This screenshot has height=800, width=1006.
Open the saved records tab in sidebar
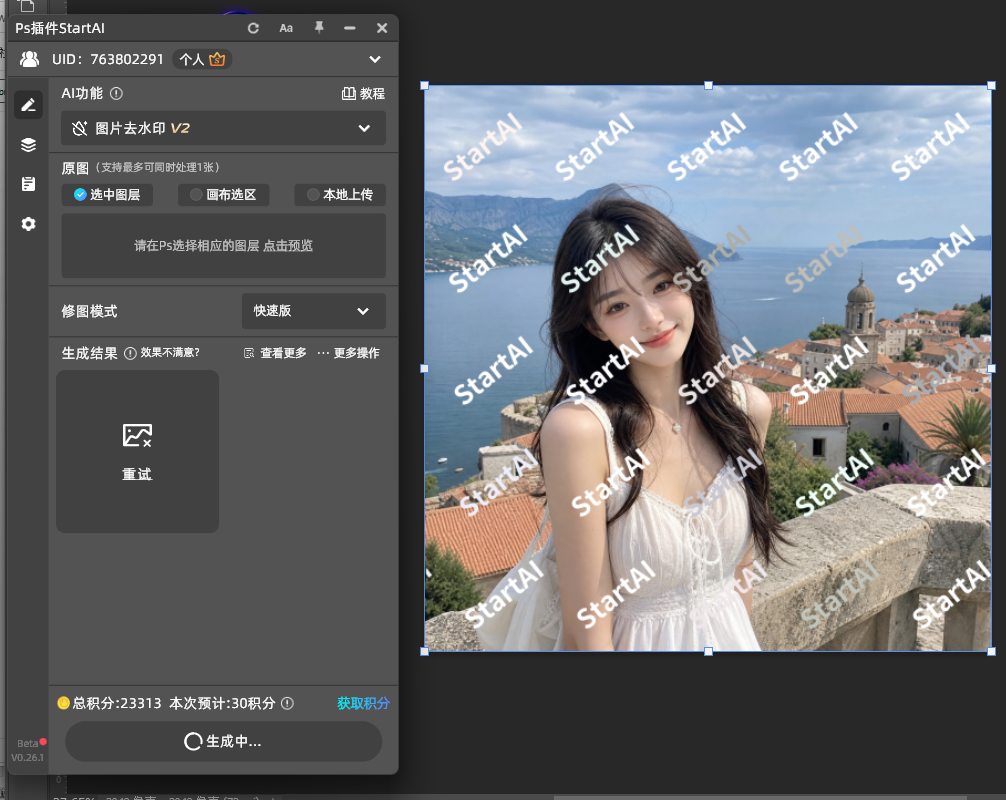(28, 184)
